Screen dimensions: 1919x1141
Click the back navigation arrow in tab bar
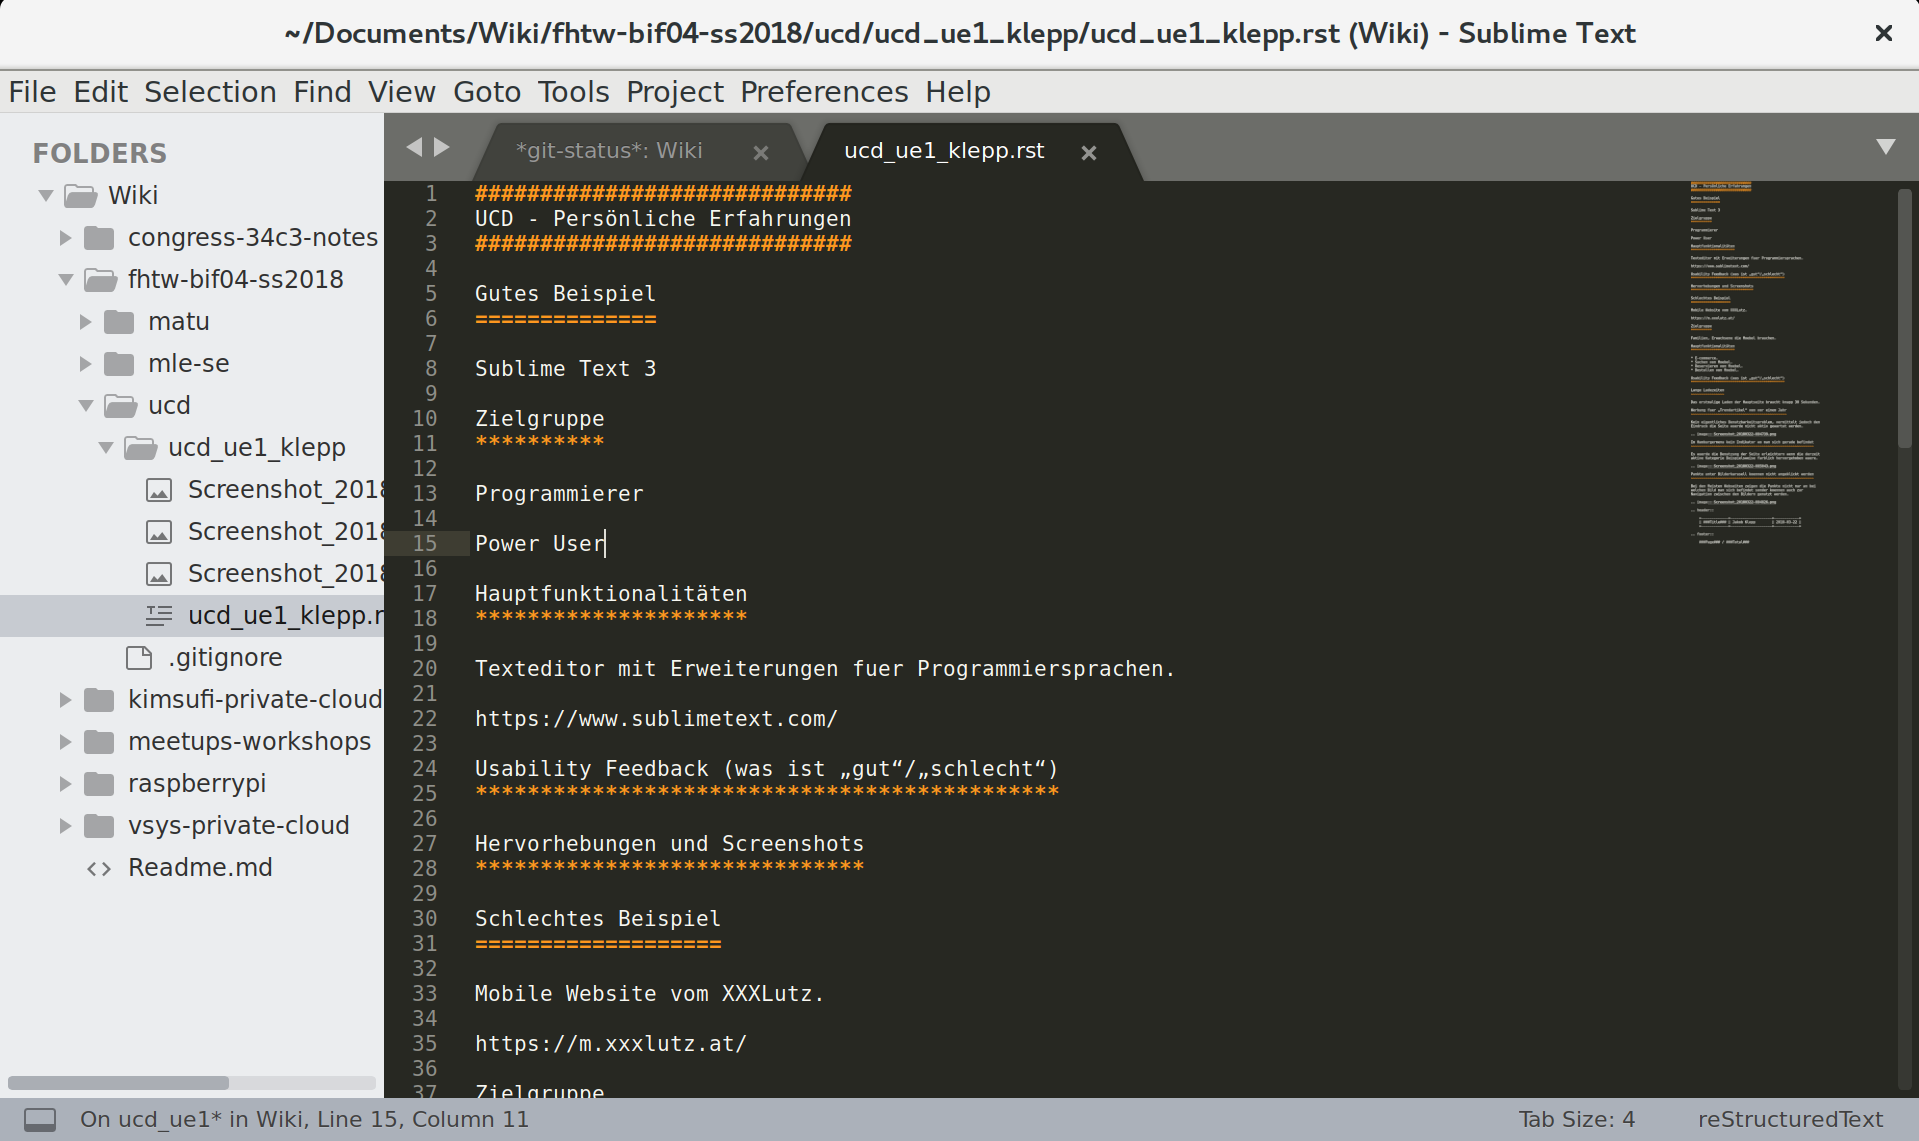[x=414, y=148]
